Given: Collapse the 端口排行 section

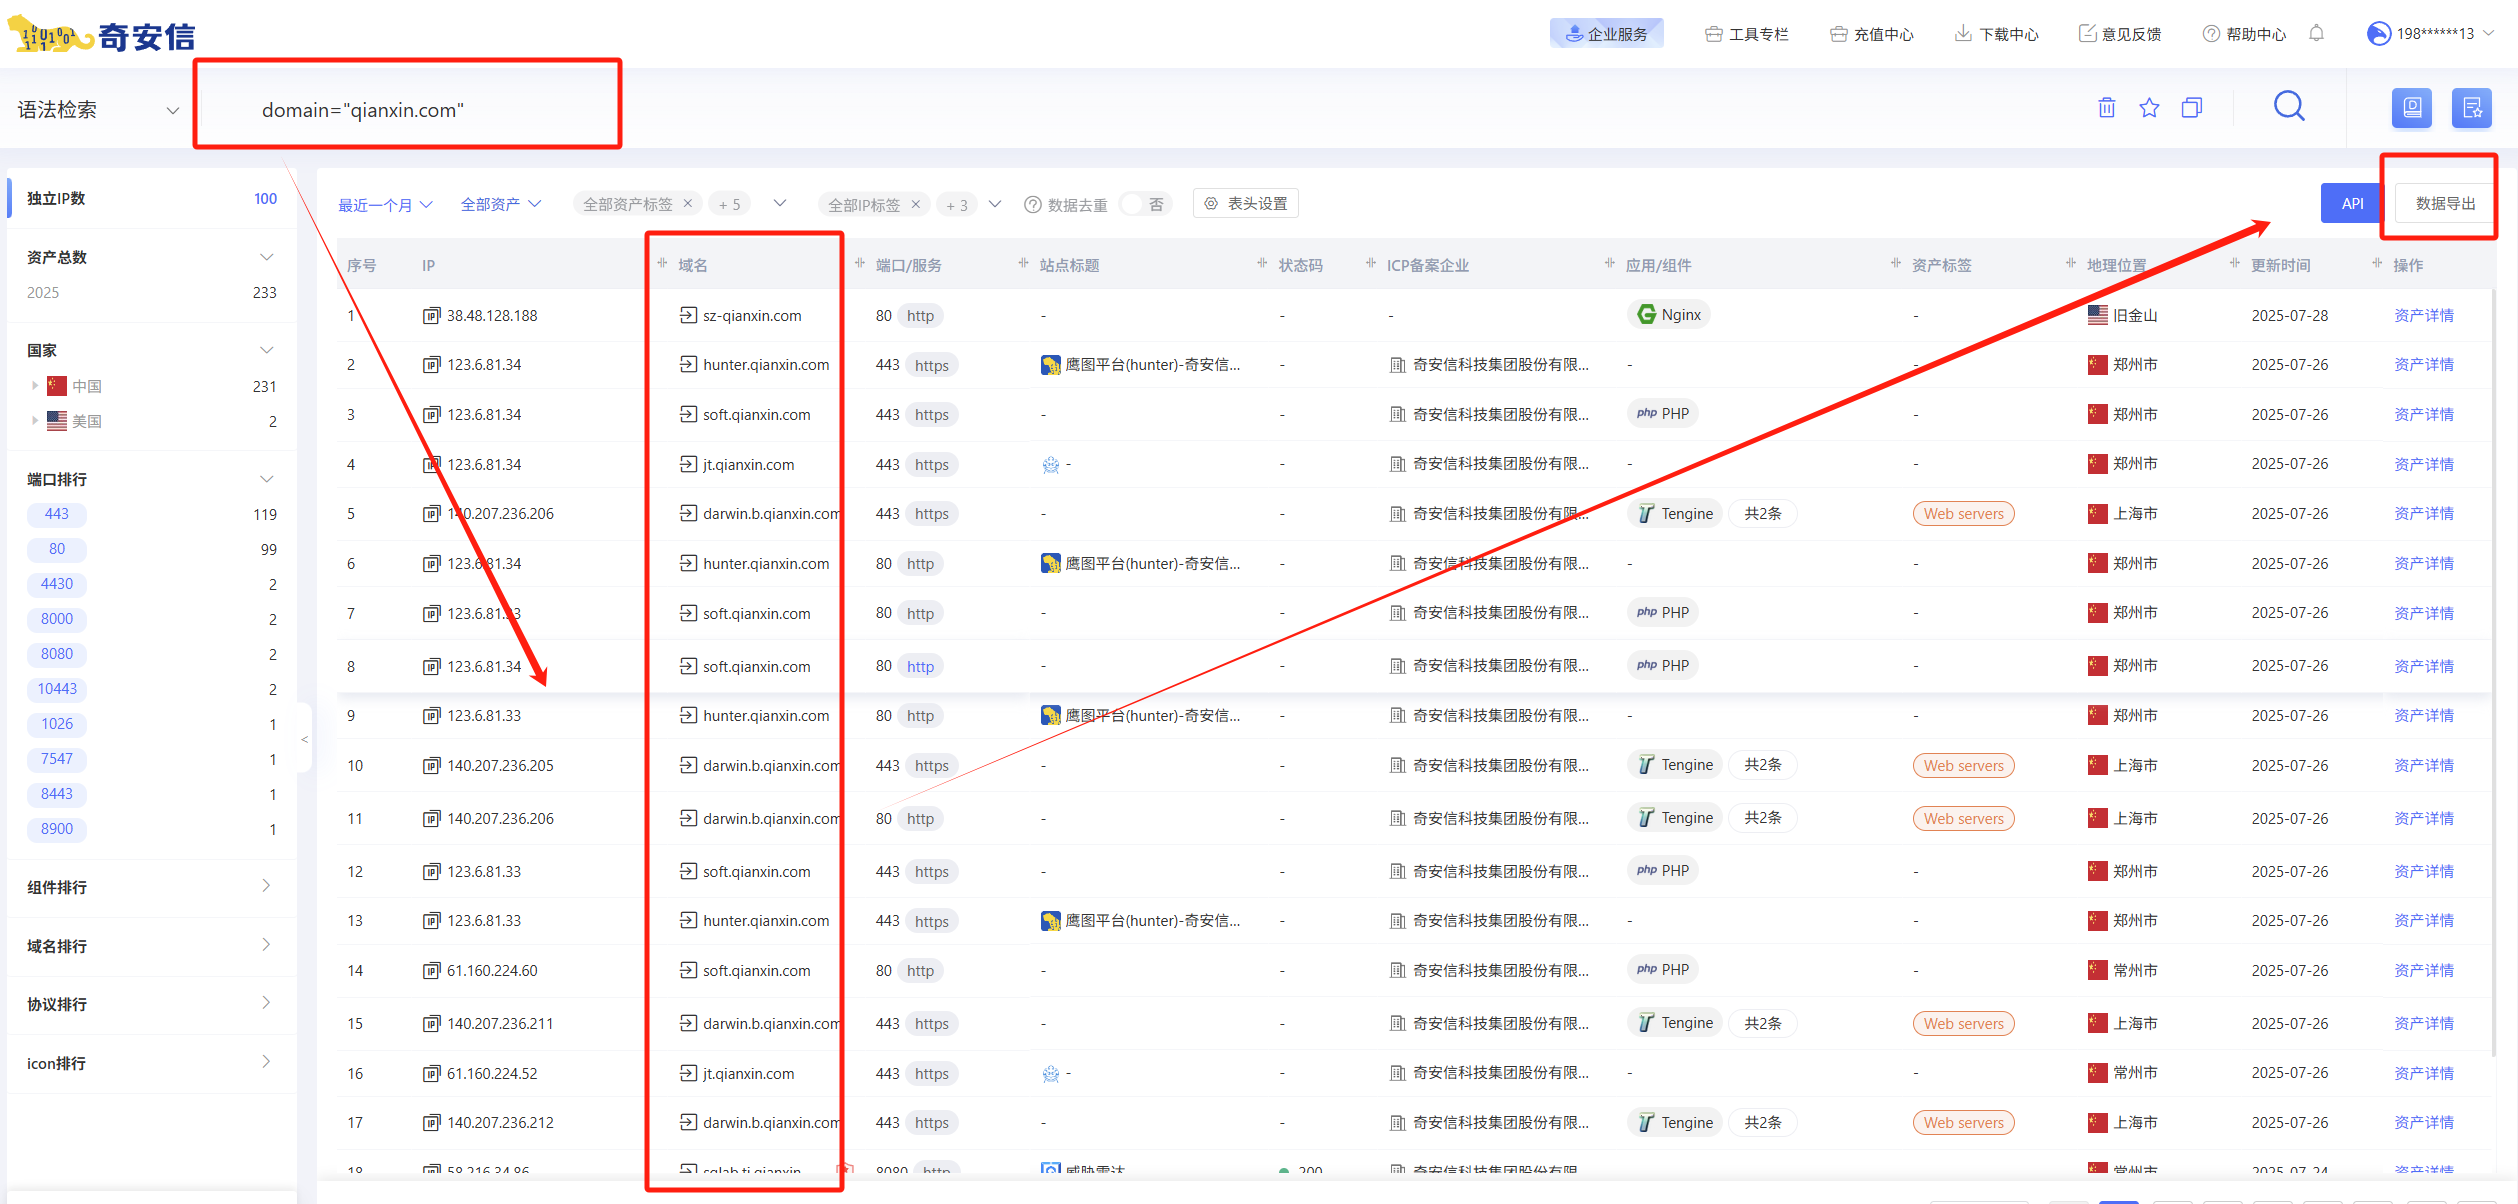Looking at the screenshot, I should (266, 479).
